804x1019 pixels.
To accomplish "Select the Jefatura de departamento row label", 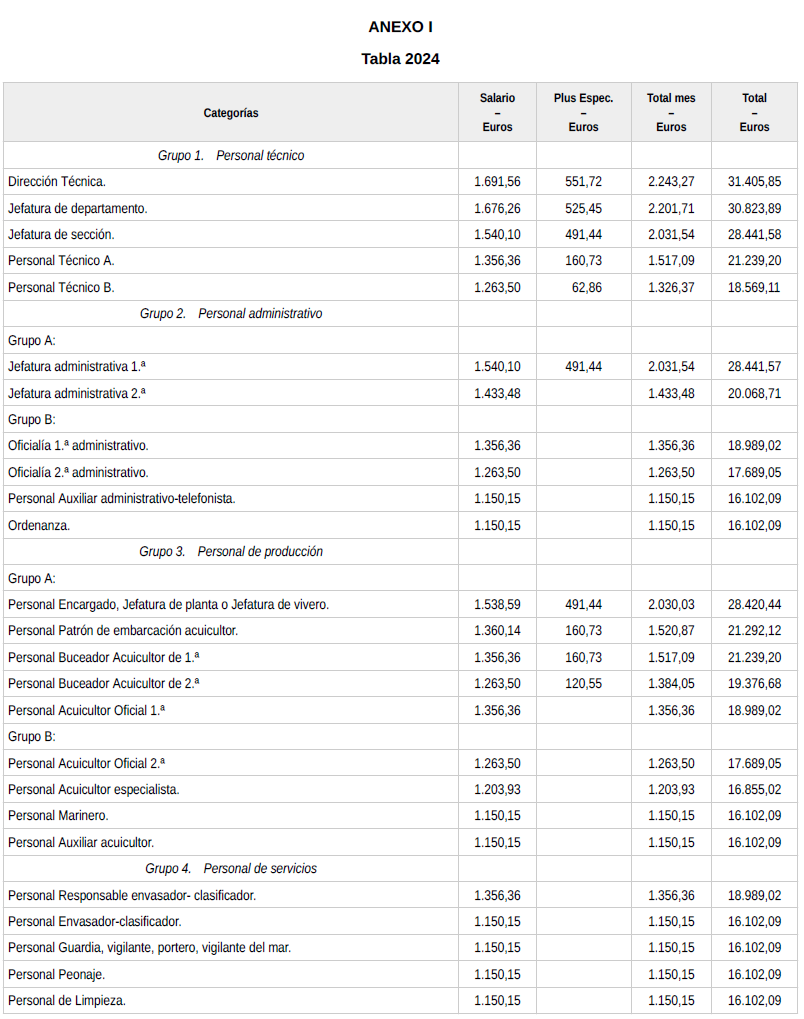I will (78, 208).
